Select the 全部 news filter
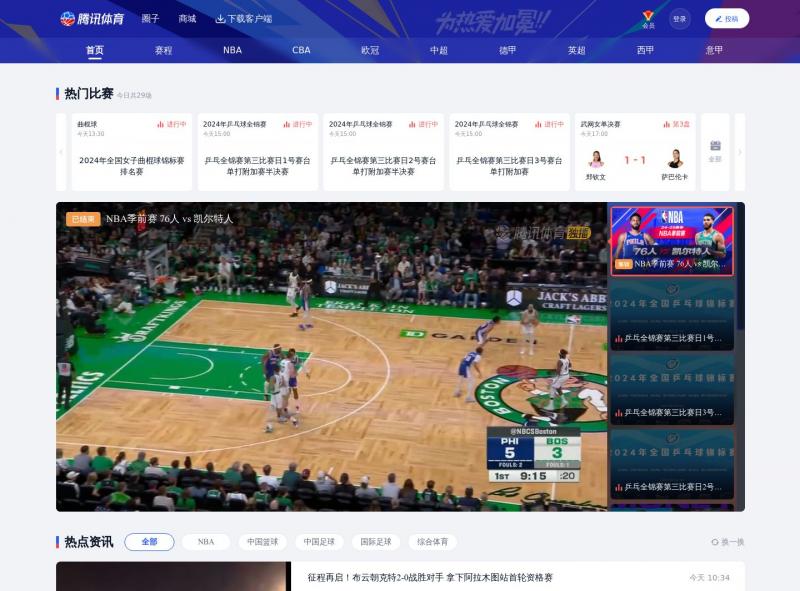The width and height of the screenshot is (800, 591). coord(149,541)
